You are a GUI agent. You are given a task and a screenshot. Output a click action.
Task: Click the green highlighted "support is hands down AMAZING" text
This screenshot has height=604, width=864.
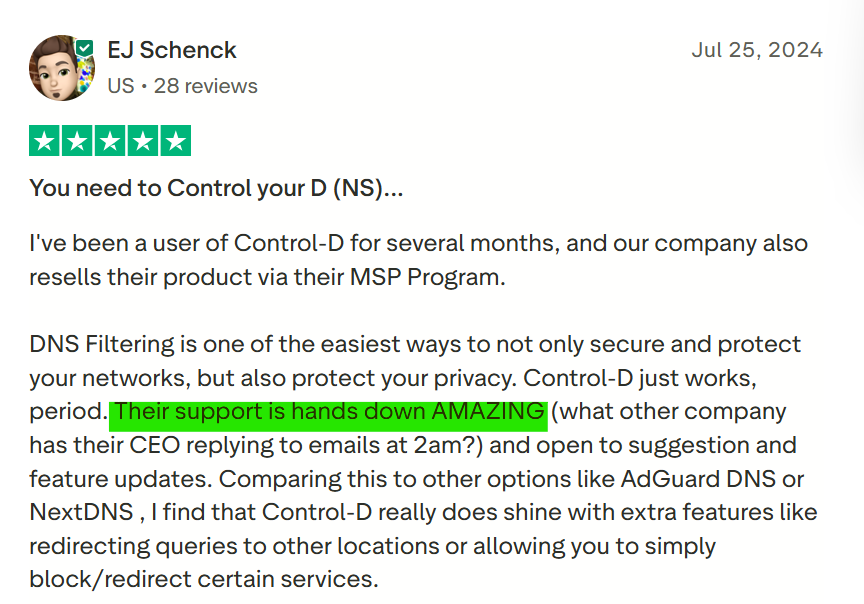[x=330, y=412]
